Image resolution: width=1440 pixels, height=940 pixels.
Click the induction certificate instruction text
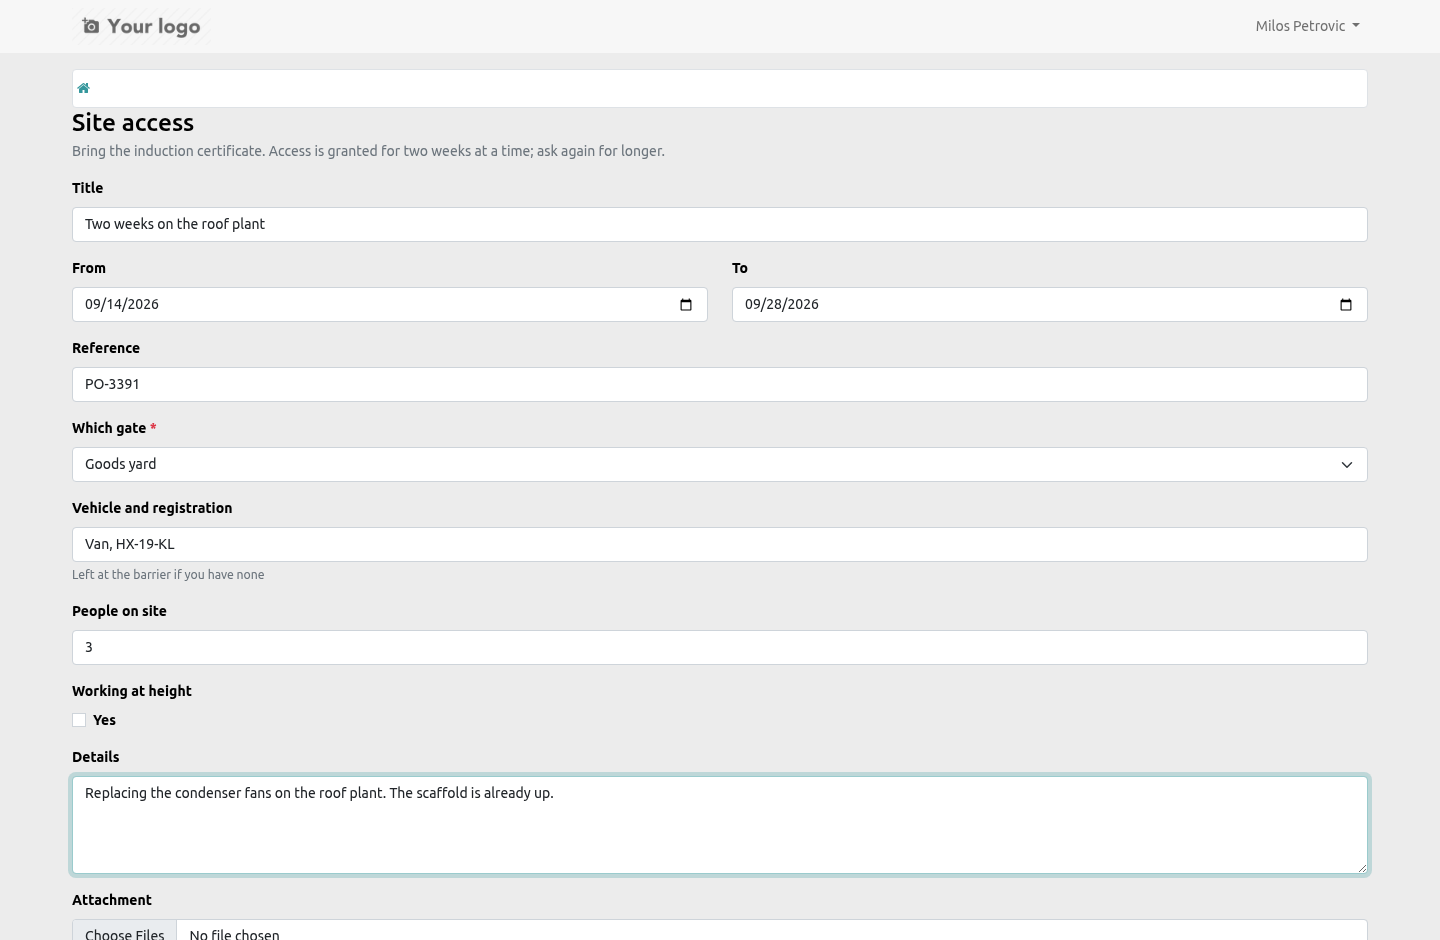coord(368,151)
